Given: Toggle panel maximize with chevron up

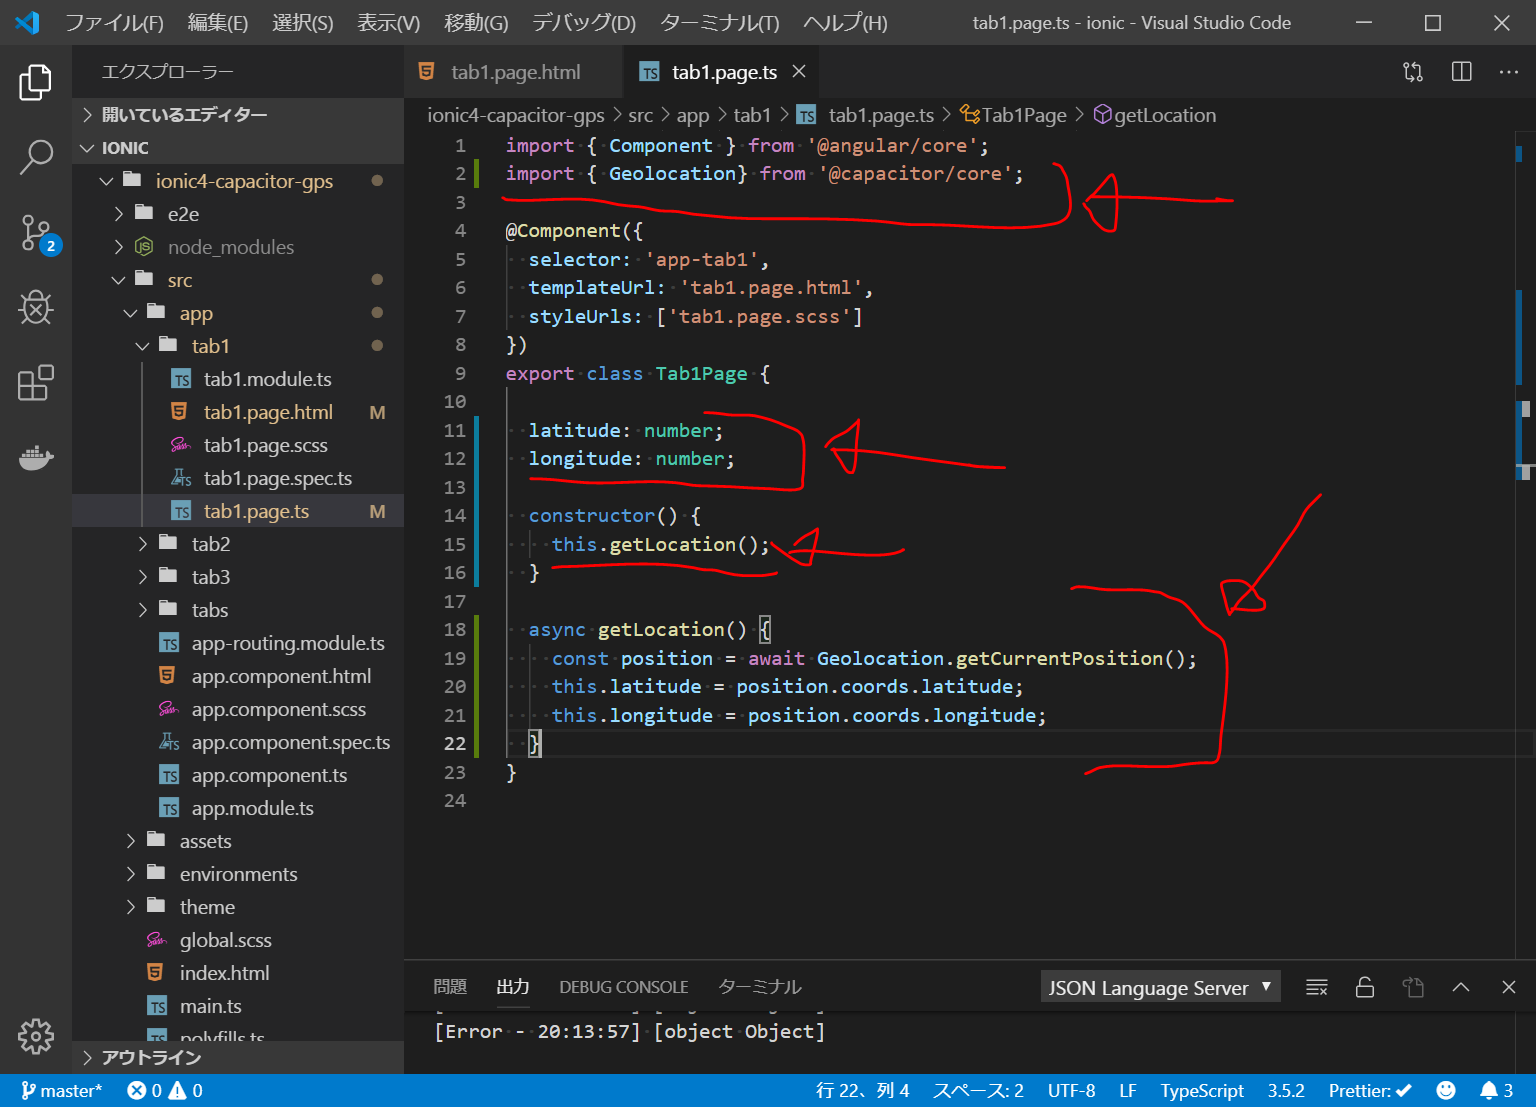Looking at the screenshot, I should point(1460,988).
